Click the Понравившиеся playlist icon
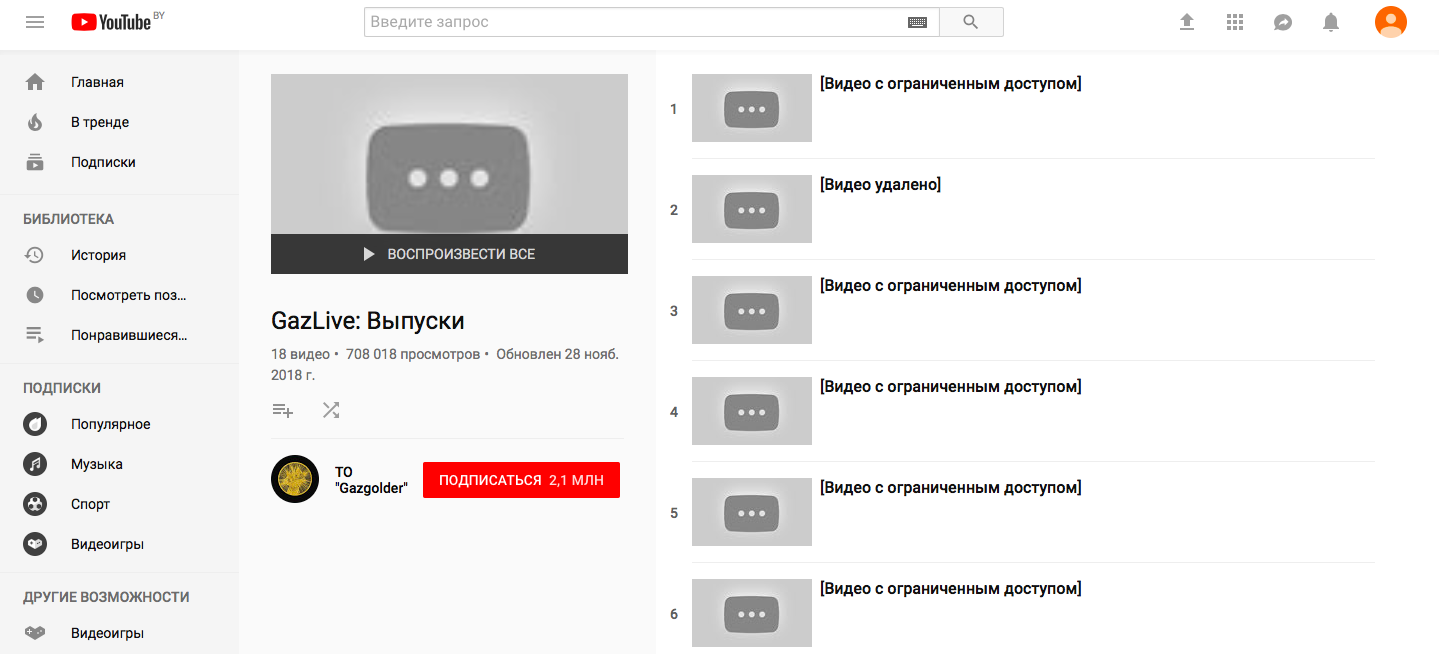This screenshot has width=1439, height=654. click(35, 335)
